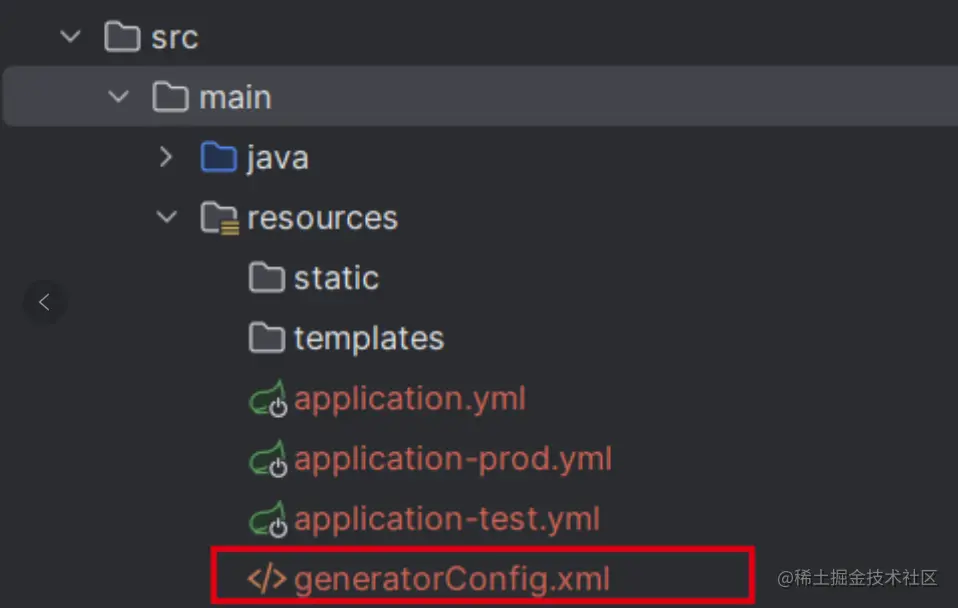Click the src folder icon
Image resolution: width=958 pixels, height=608 pixels.
point(122,37)
